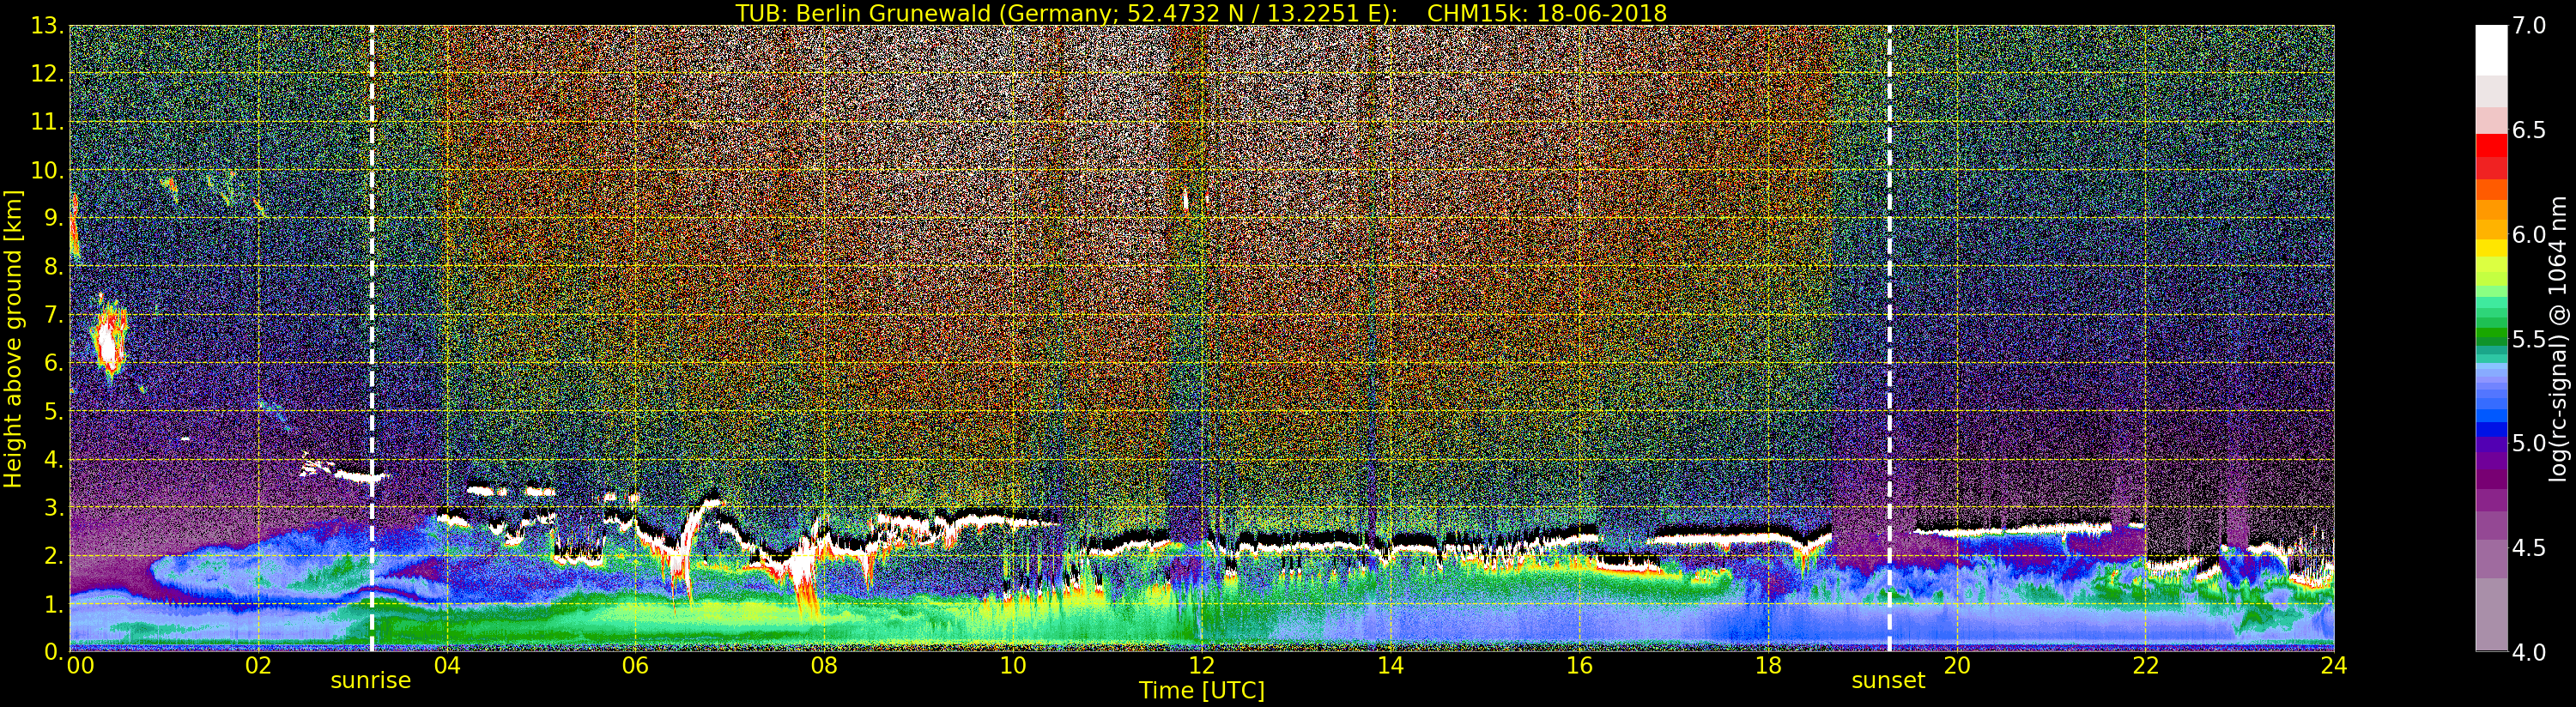Image resolution: width=2576 pixels, height=707 pixels.
Task: Click the height axis tick '12.'
Action: tap(48, 73)
